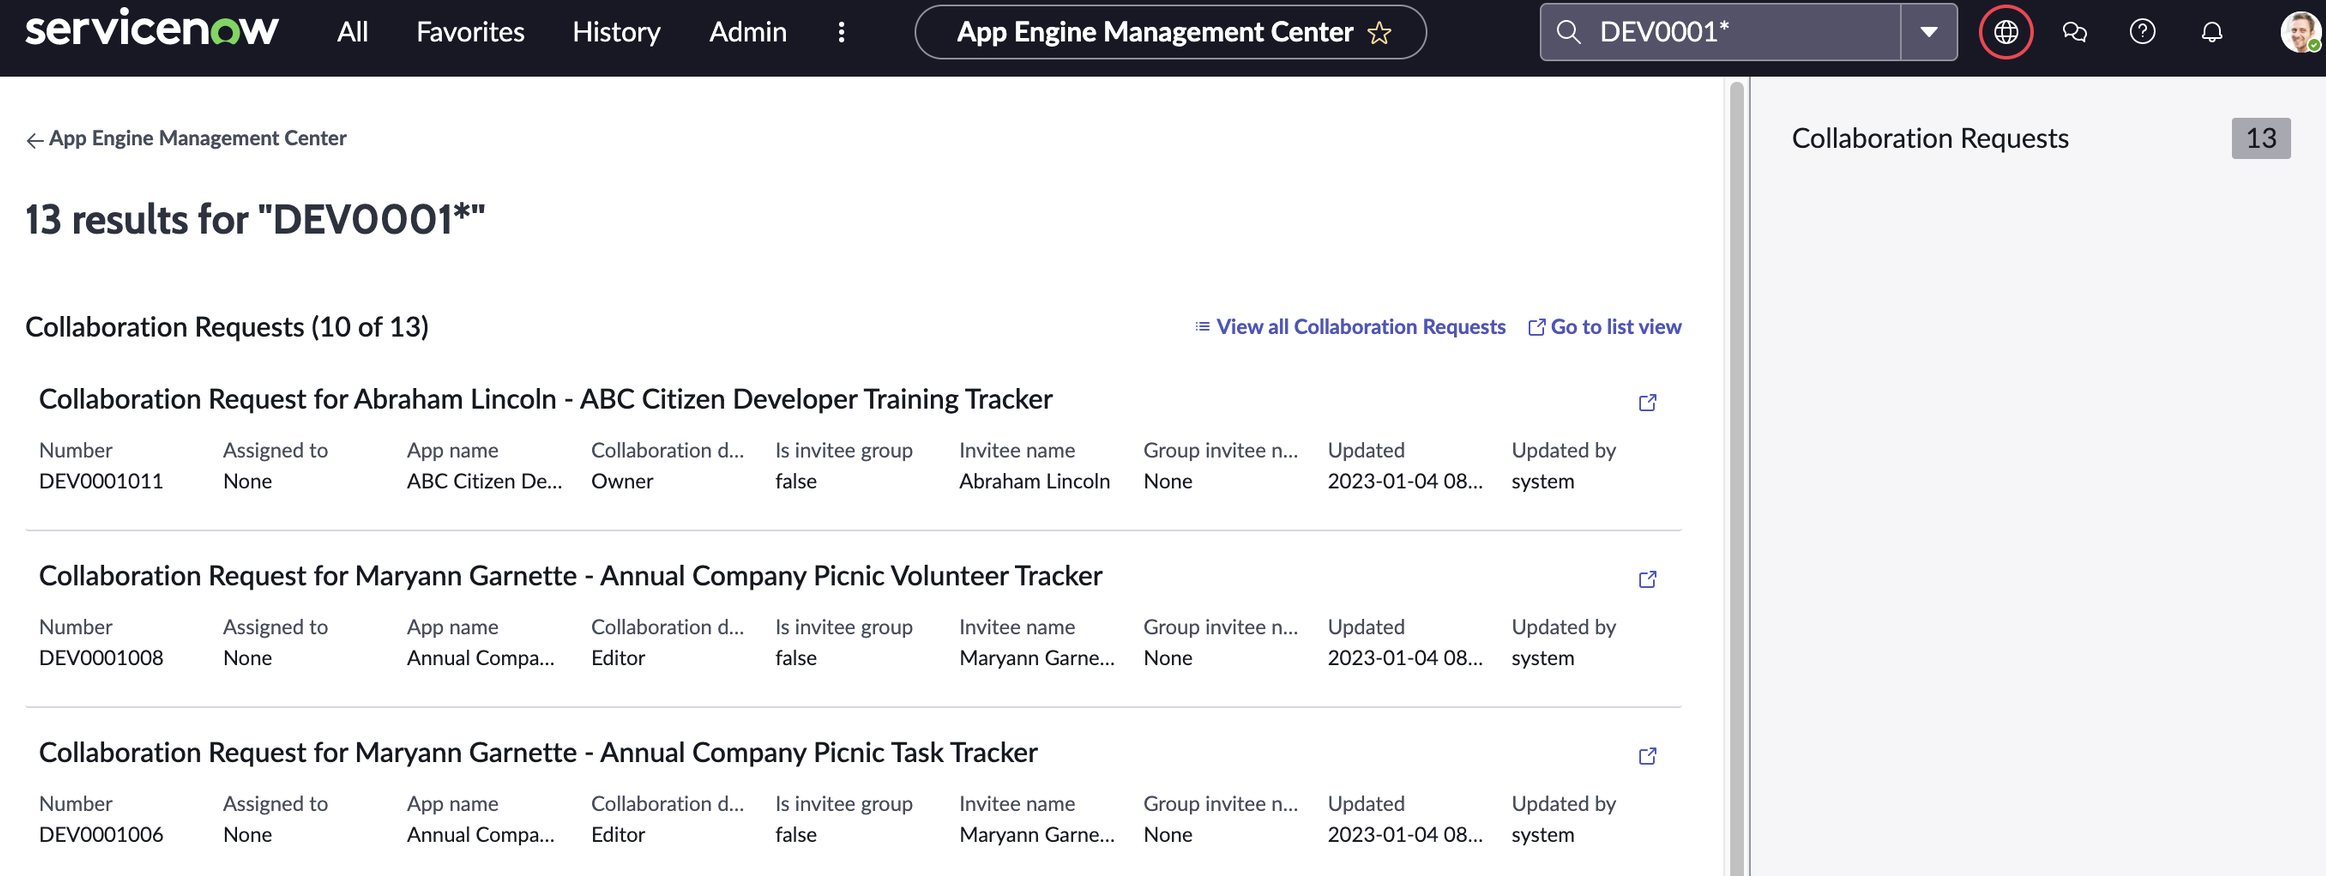Open Picnic Task Tracker request title
The width and height of the screenshot is (2326, 876).
coord(538,753)
